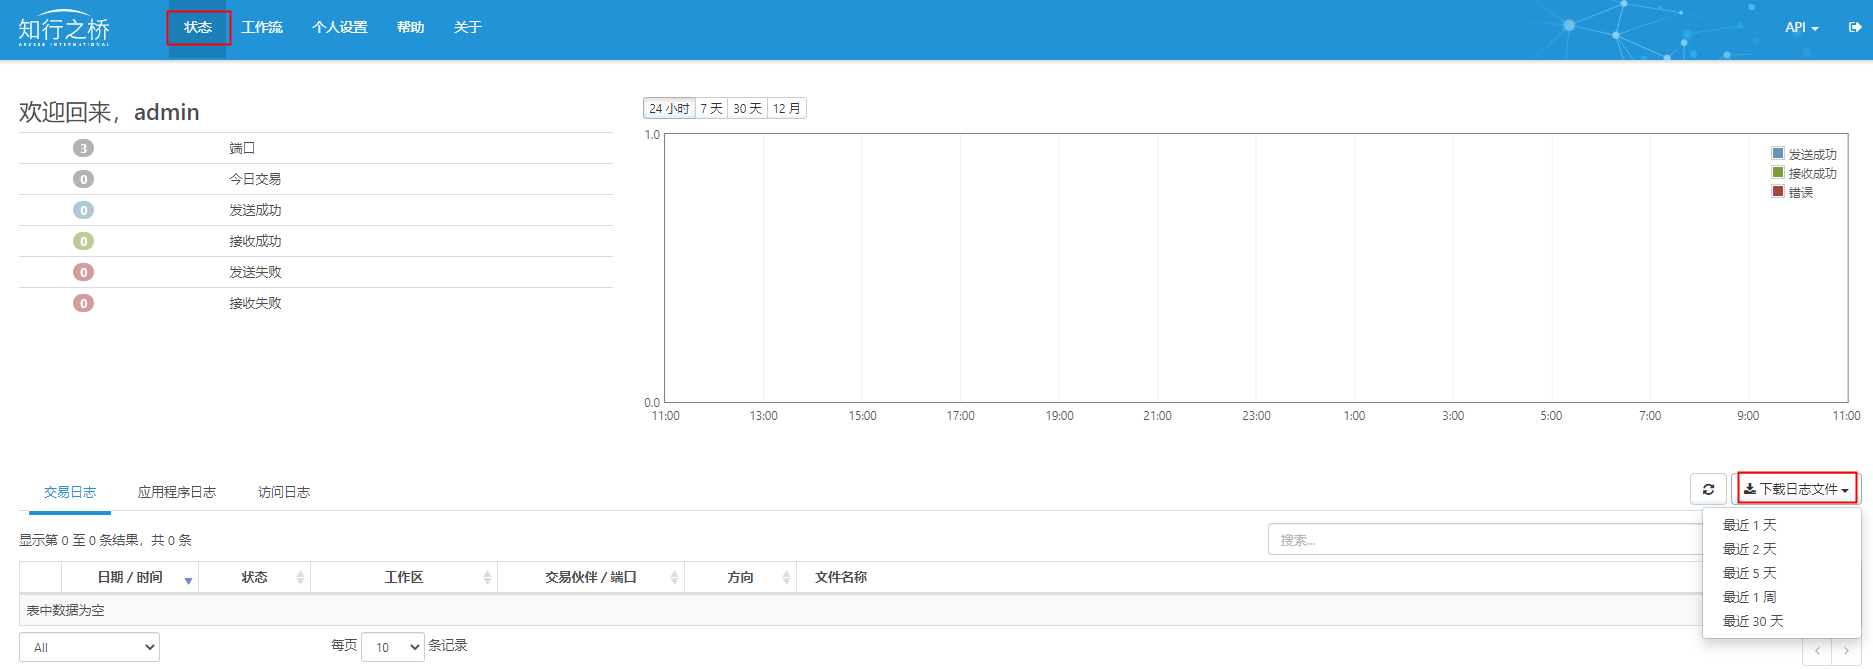Click the logout icon in header
The image size is (1873, 669).
(1854, 27)
